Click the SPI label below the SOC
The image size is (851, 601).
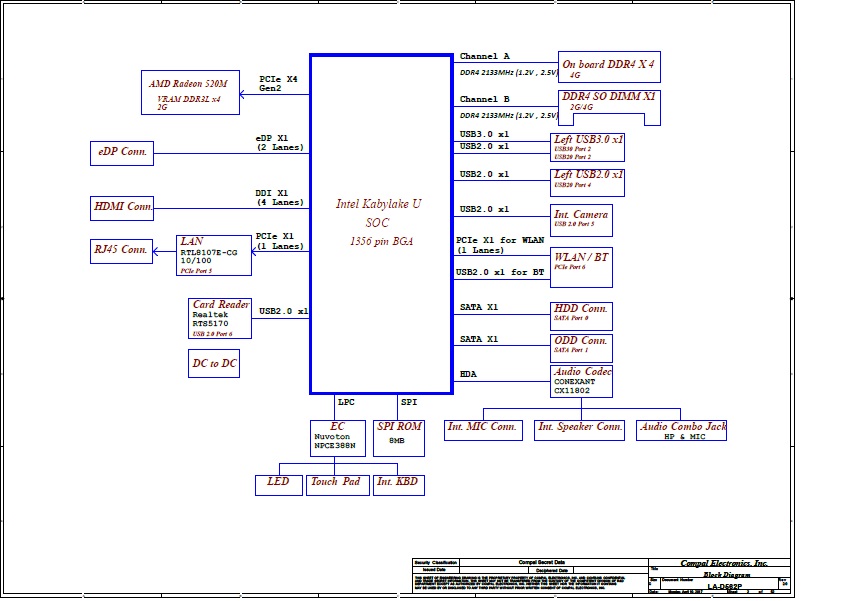pyautogui.click(x=409, y=402)
